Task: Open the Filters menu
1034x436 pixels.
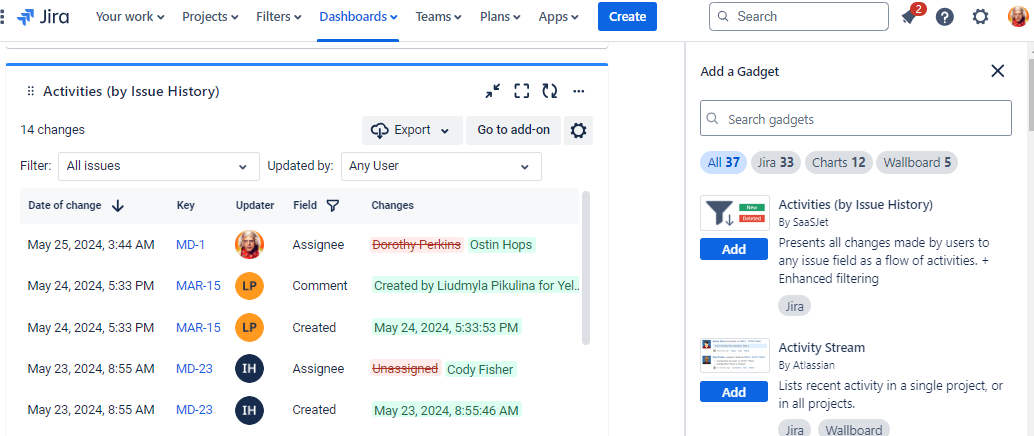Action: (x=279, y=17)
